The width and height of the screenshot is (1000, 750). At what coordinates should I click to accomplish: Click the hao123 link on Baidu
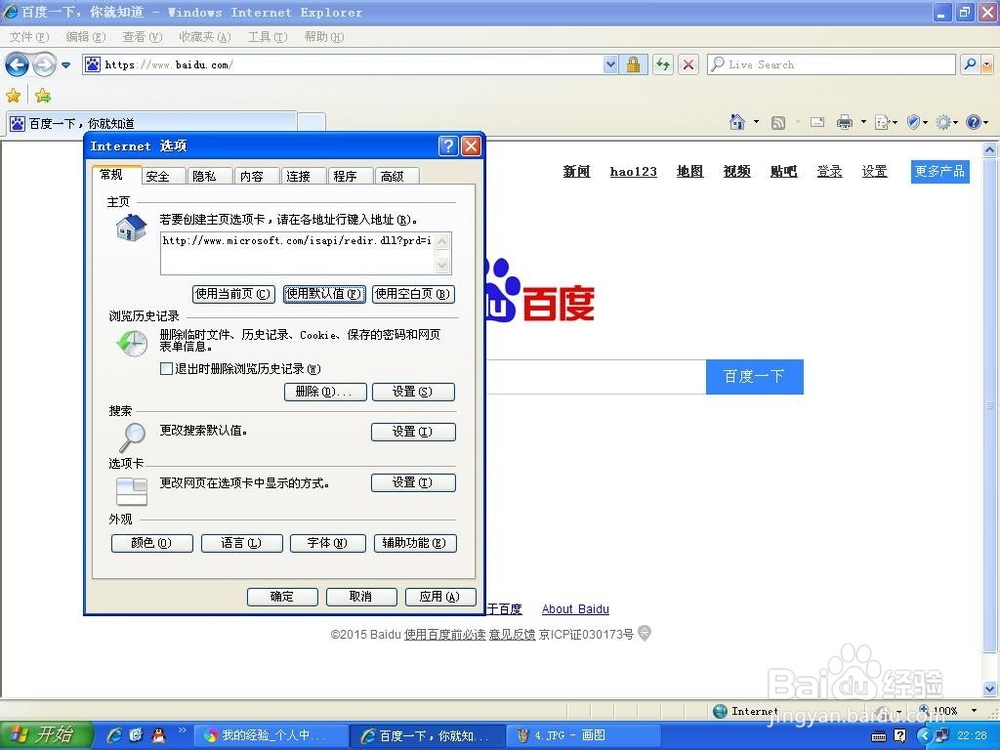point(633,171)
